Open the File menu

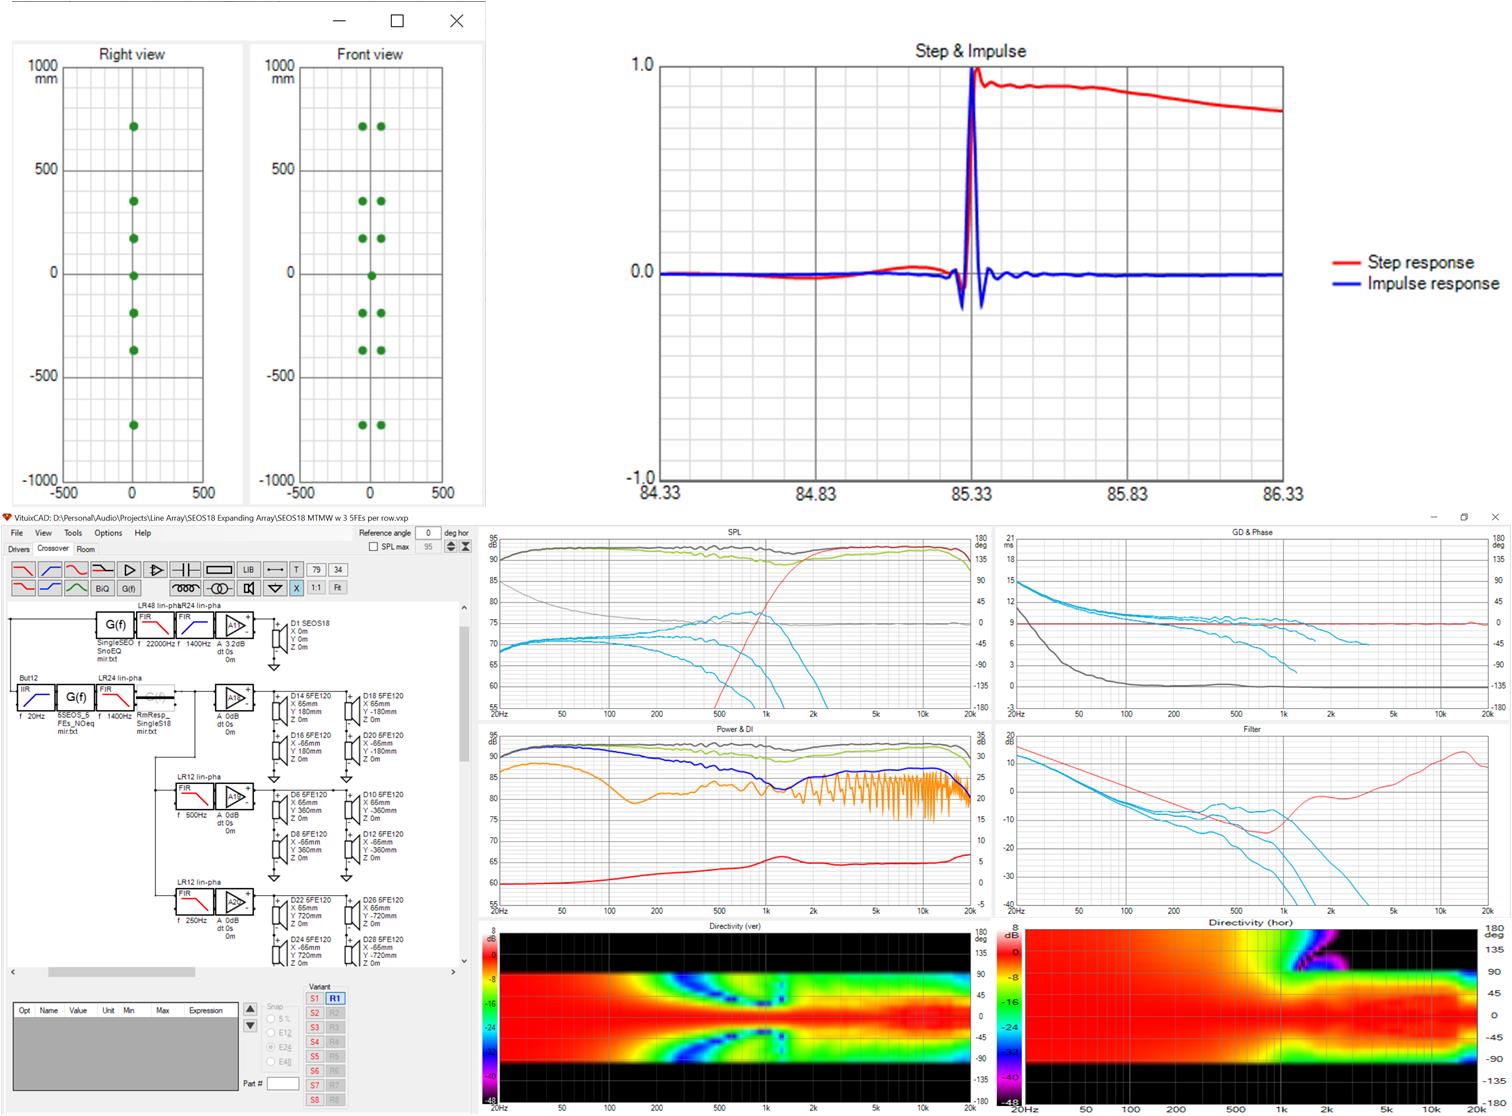17,533
